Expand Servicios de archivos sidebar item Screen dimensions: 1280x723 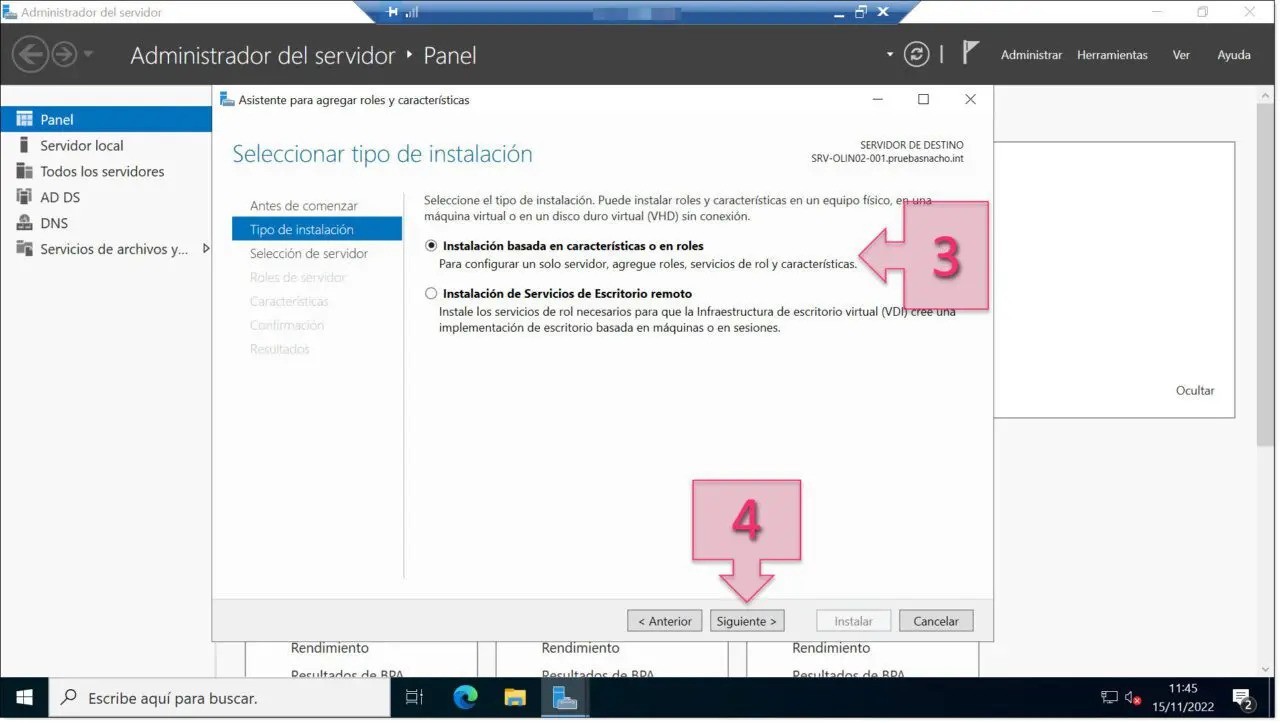click(206, 249)
